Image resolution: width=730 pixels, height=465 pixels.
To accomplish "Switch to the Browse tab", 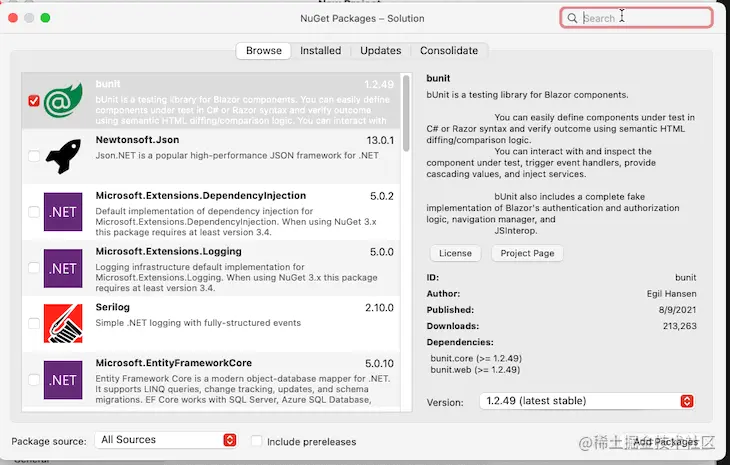I will 264,50.
